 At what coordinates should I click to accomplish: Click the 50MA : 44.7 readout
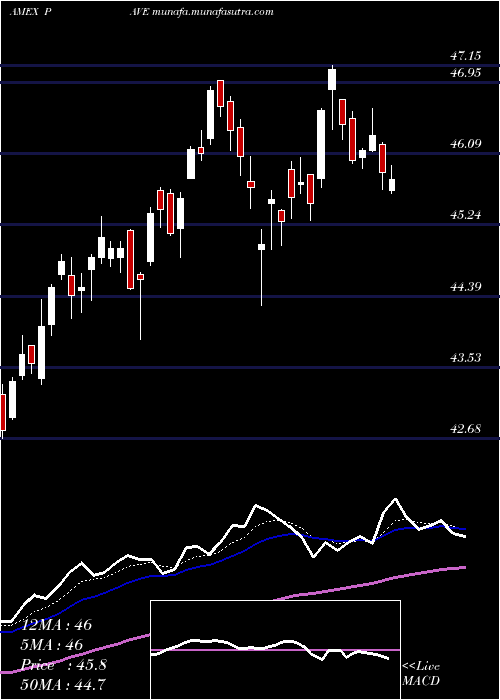[61, 684]
